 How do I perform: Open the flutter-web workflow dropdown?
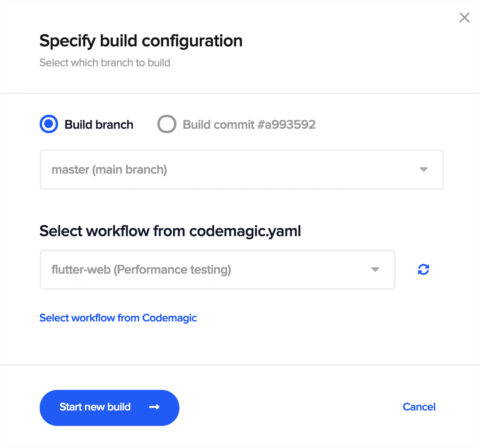tap(217, 269)
